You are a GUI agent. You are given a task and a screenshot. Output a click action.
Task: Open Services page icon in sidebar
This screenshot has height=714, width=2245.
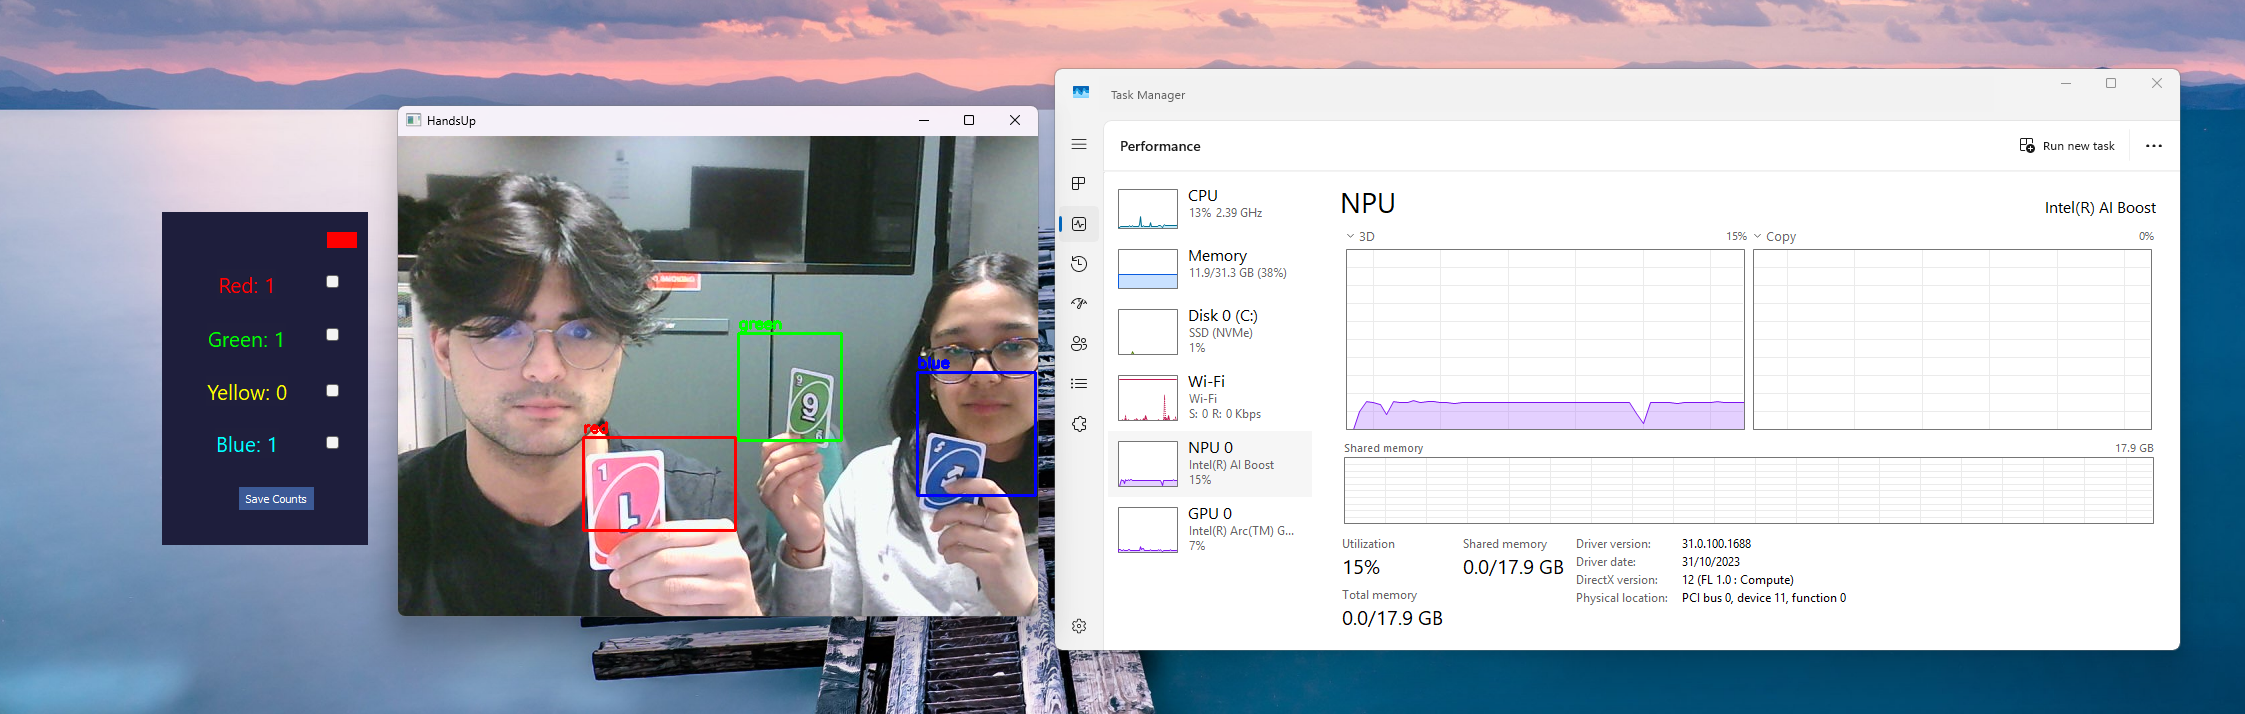1079,424
